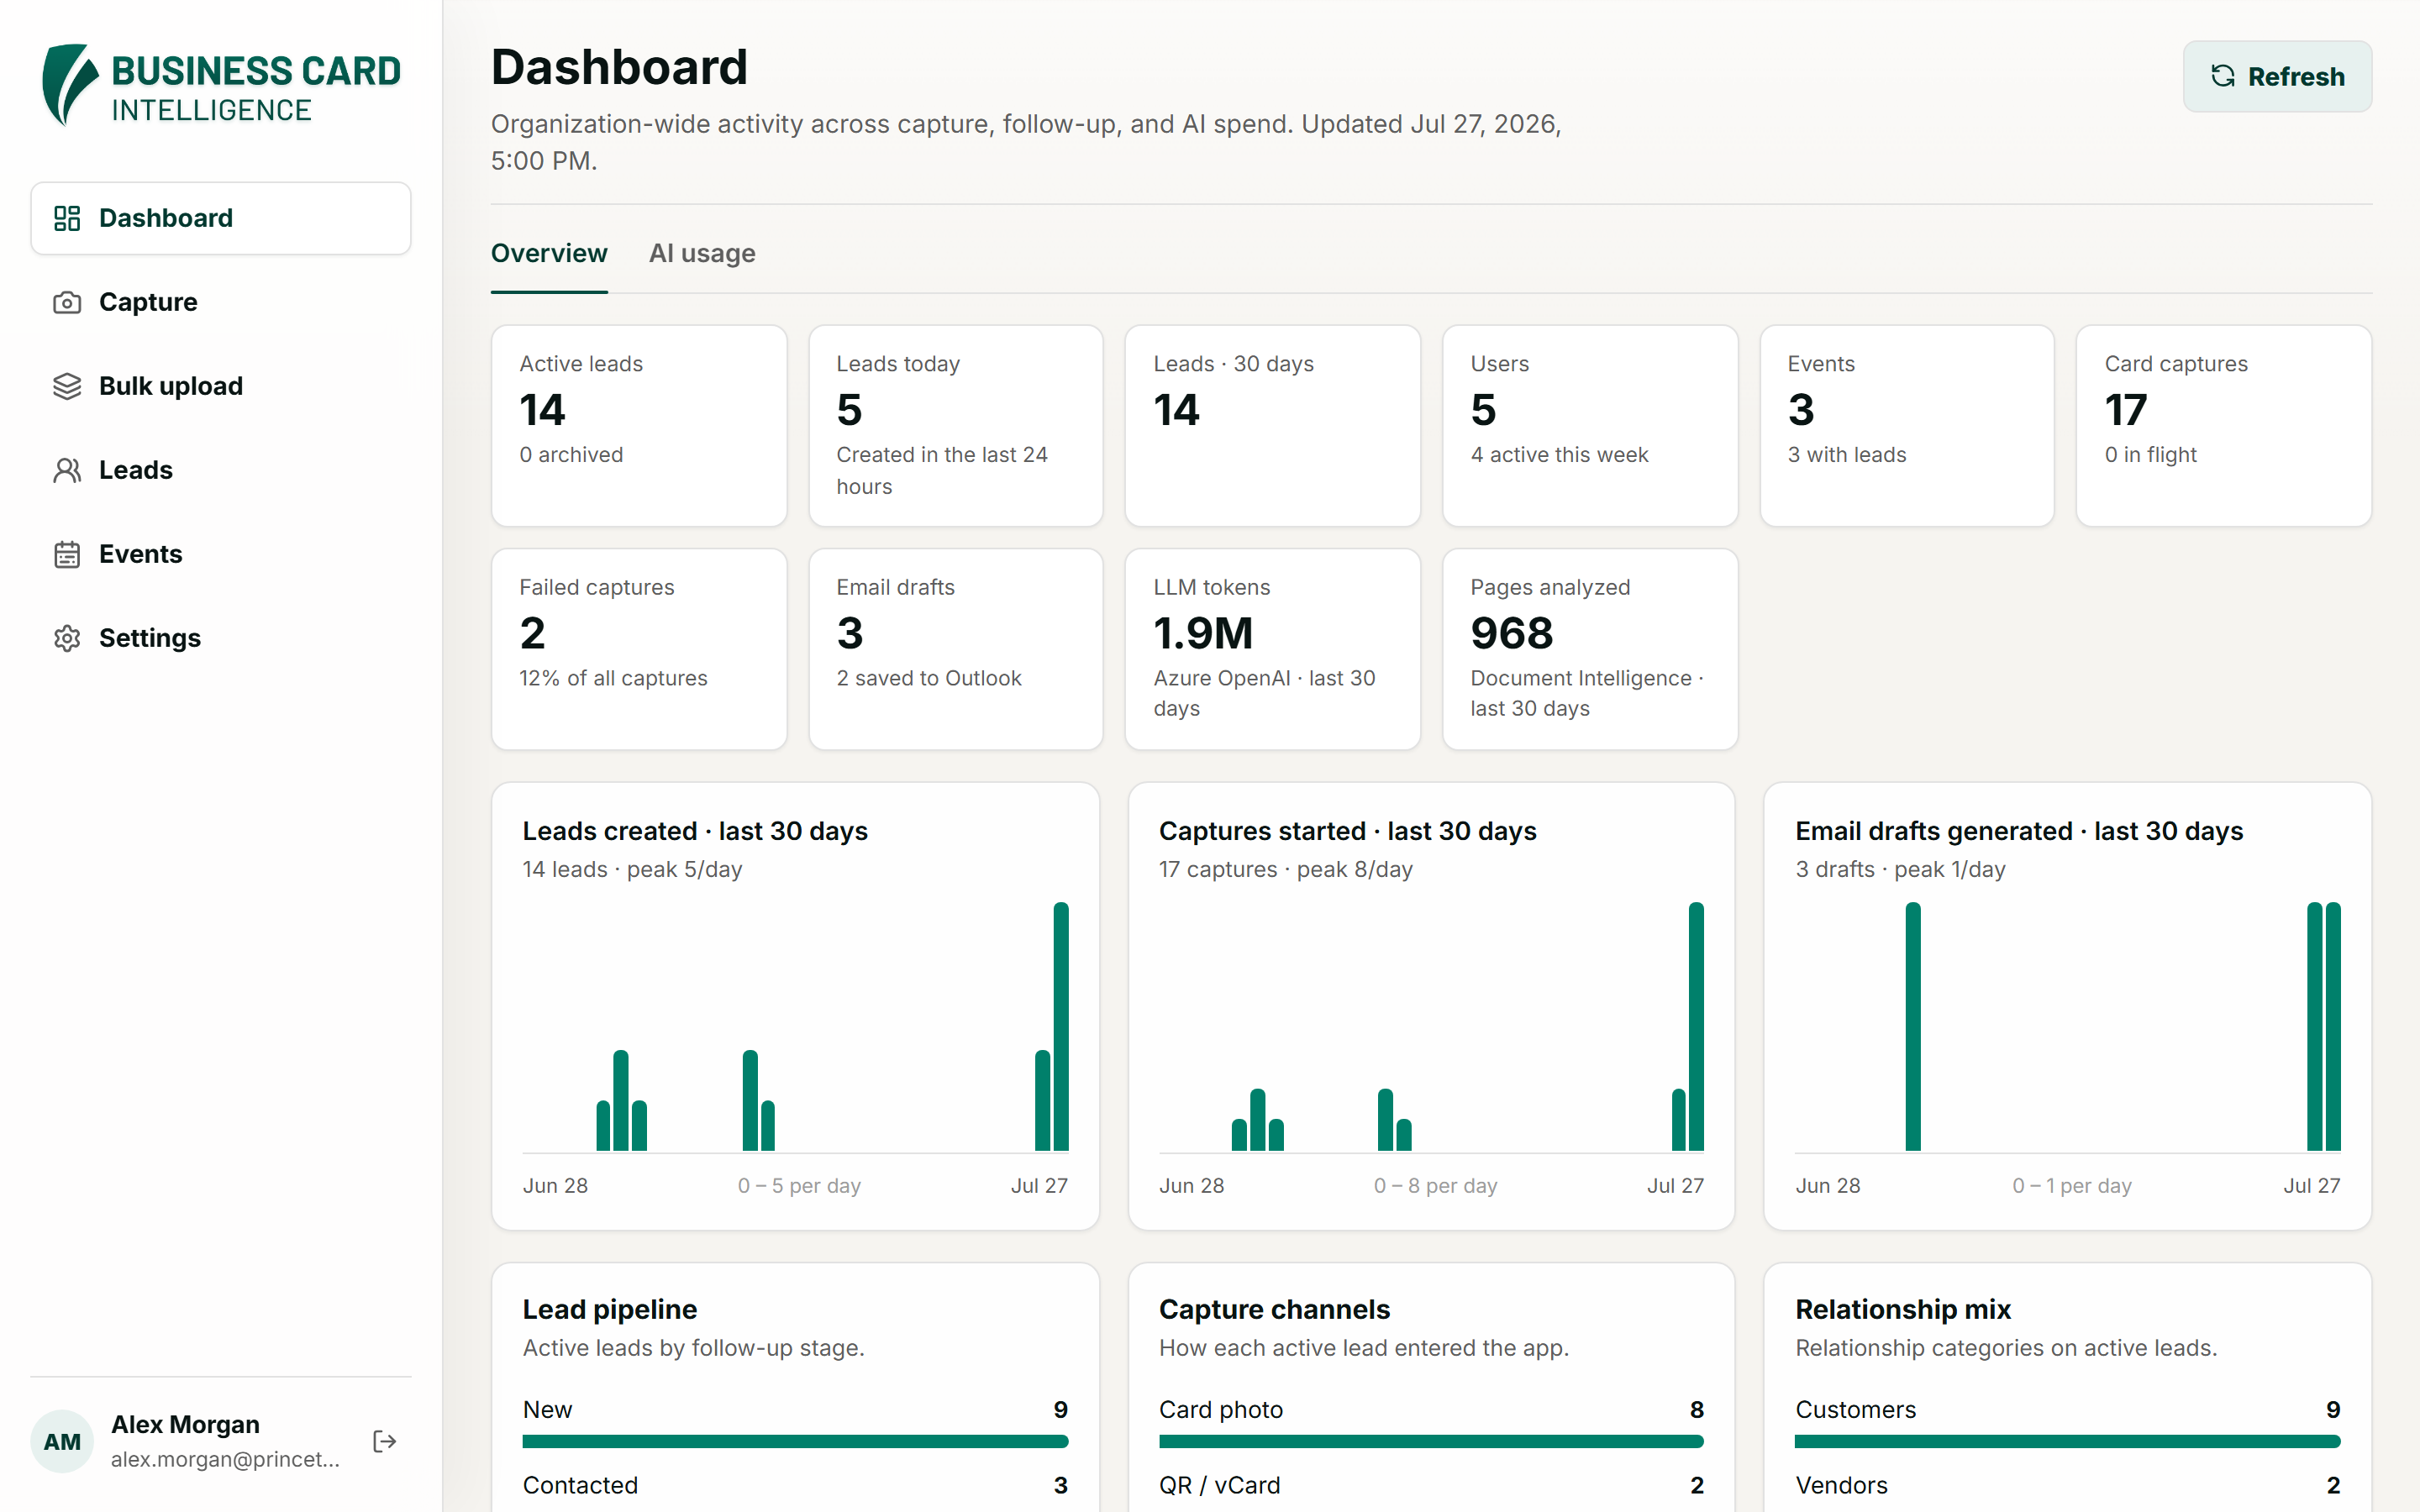Click 'Email drafts generated · last 30 days' heading

(2019, 831)
